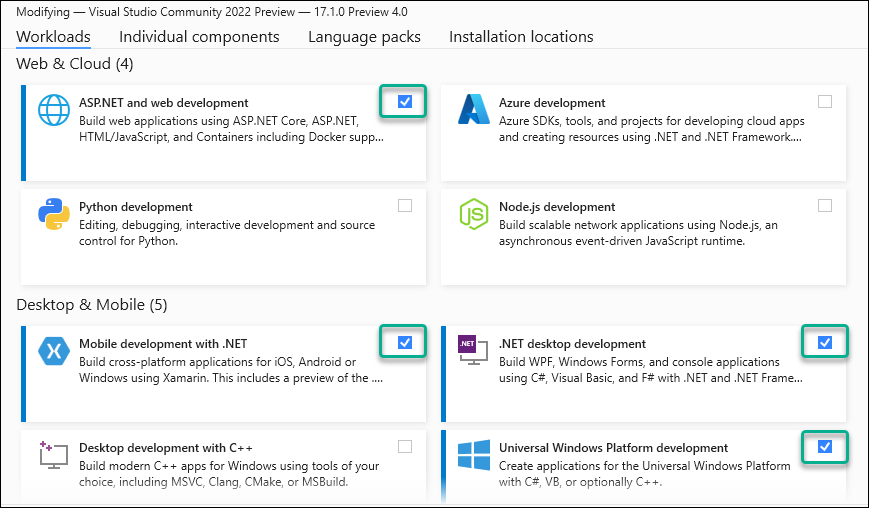Viewport: 869px width, 508px height.
Task: Go to the Installation locations tab
Action: 521,37
